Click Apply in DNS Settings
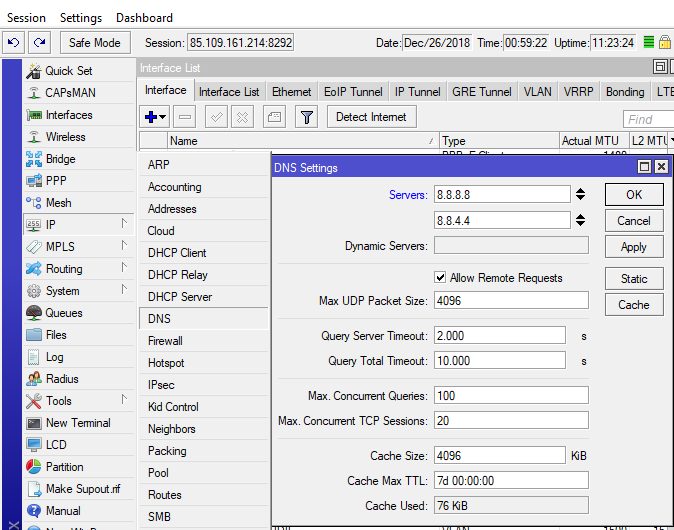 point(634,247)
